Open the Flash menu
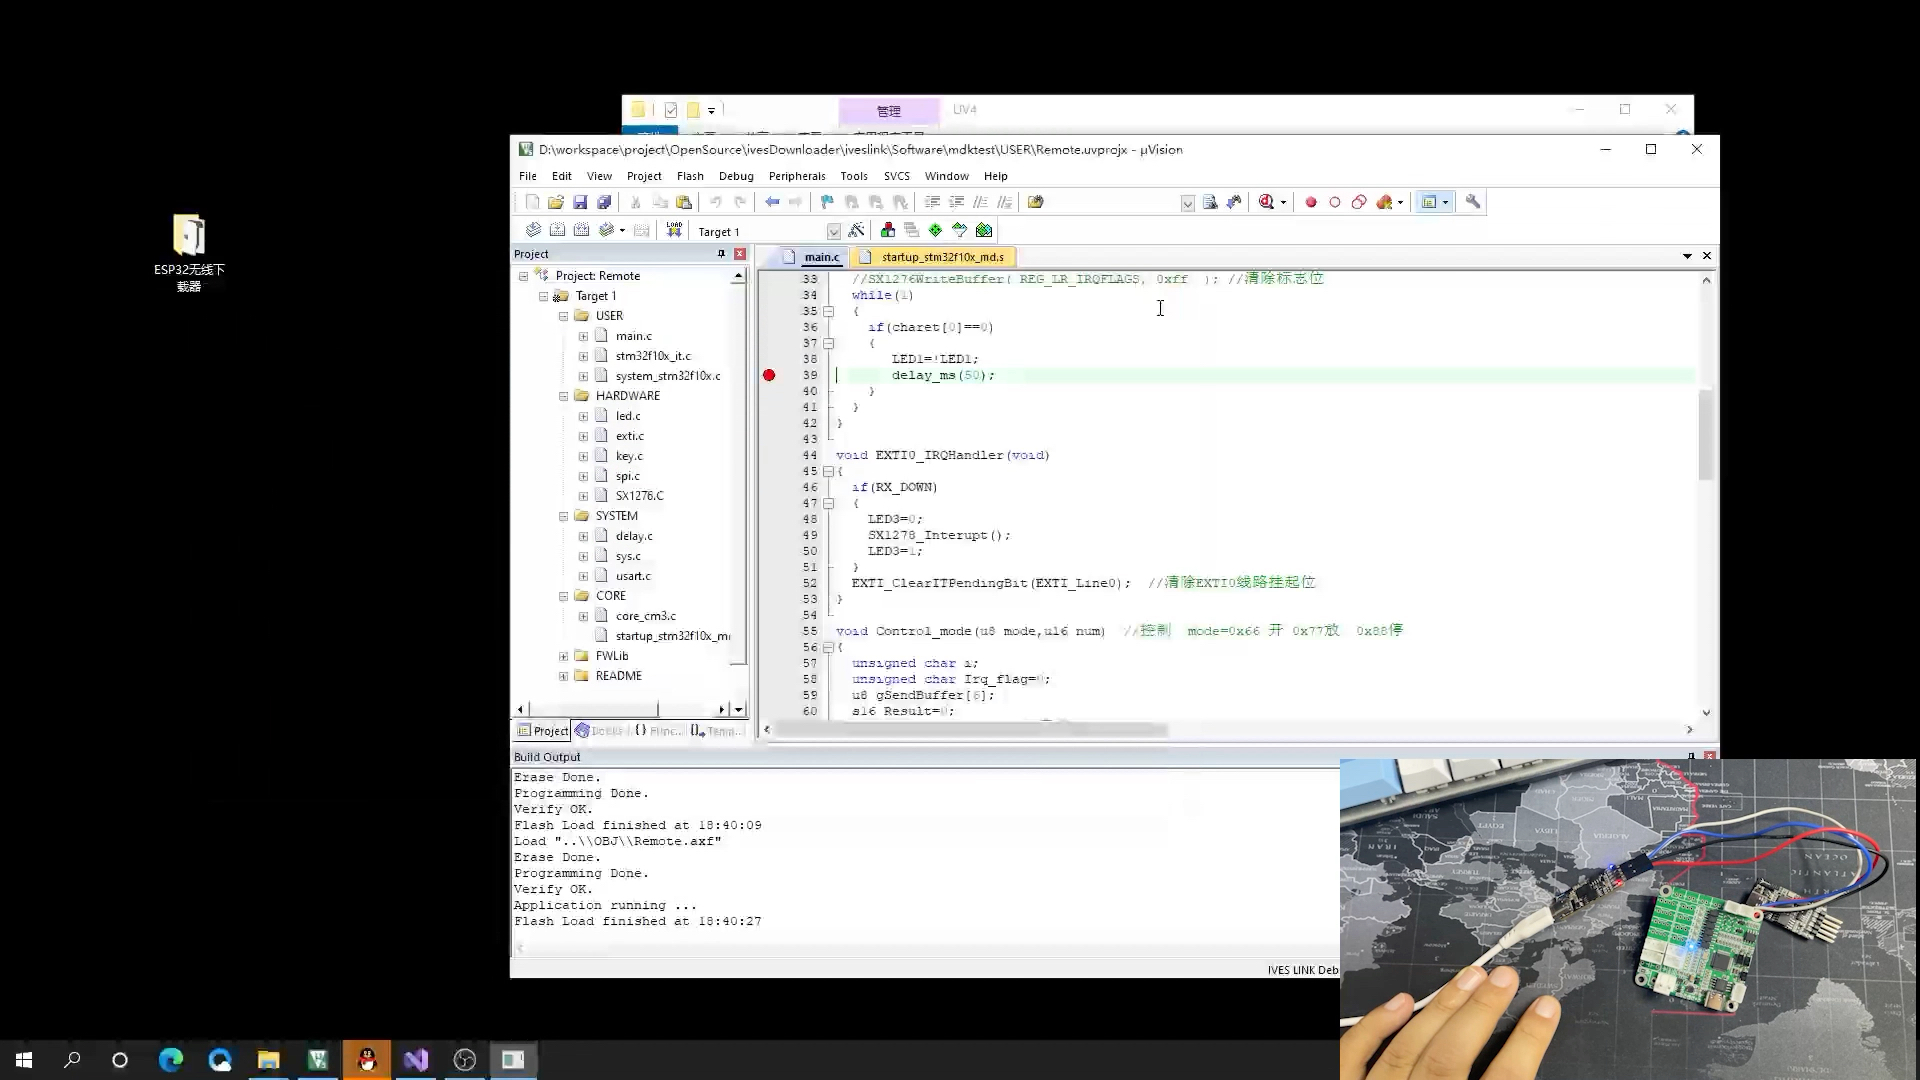1920x1080 pixels. [x=689, y=176]
